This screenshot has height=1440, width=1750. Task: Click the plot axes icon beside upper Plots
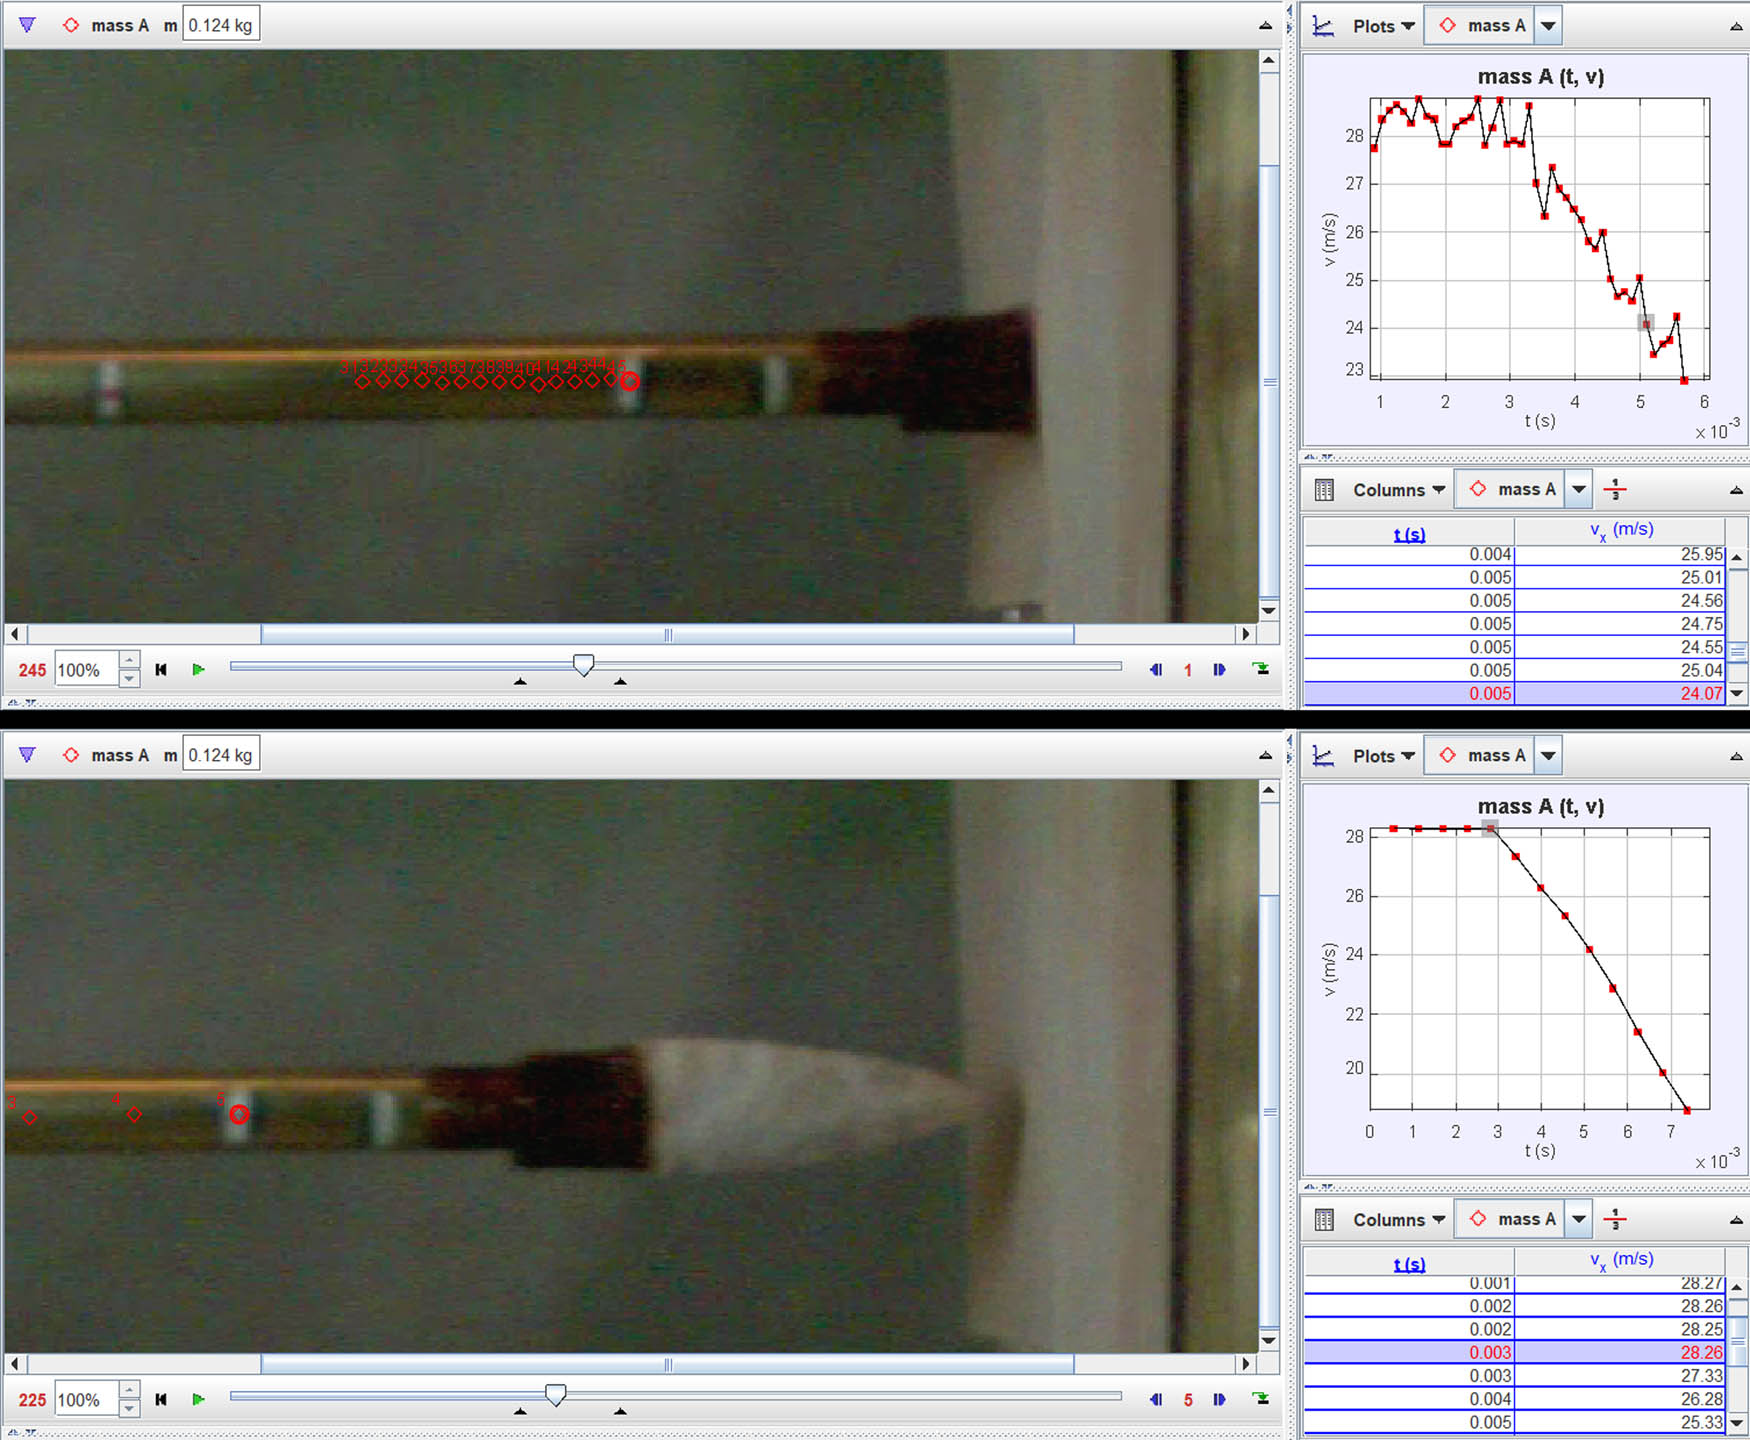(x=1323, y=26)
